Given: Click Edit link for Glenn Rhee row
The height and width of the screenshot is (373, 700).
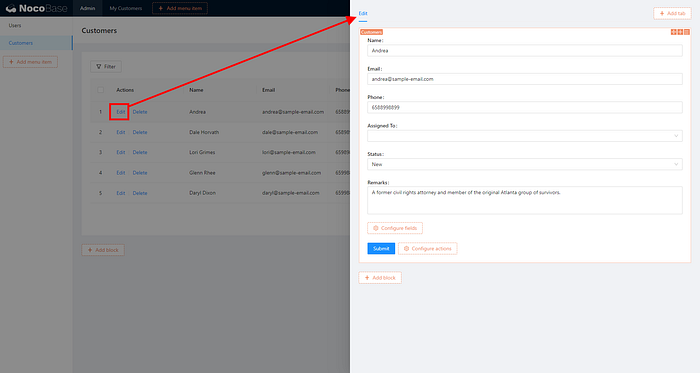Looking at the screenshot, I should [121, 173].
